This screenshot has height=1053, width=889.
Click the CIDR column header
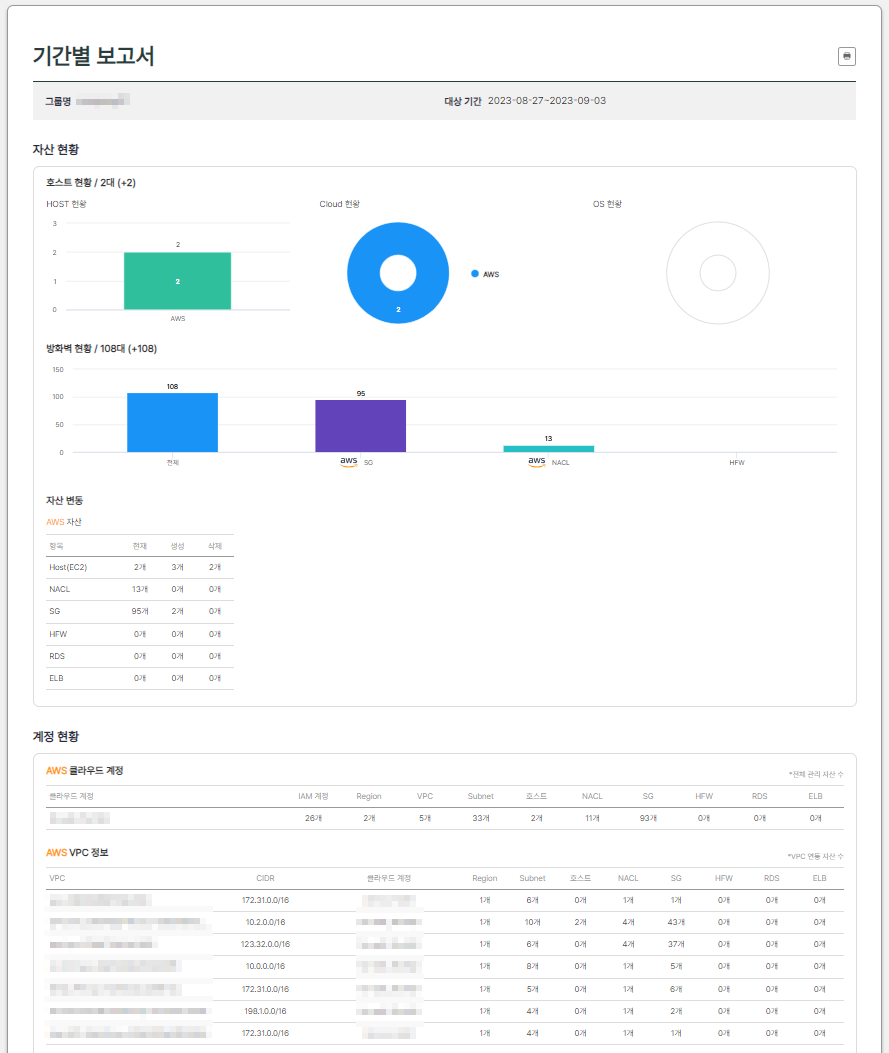click(x=265, y=878)
